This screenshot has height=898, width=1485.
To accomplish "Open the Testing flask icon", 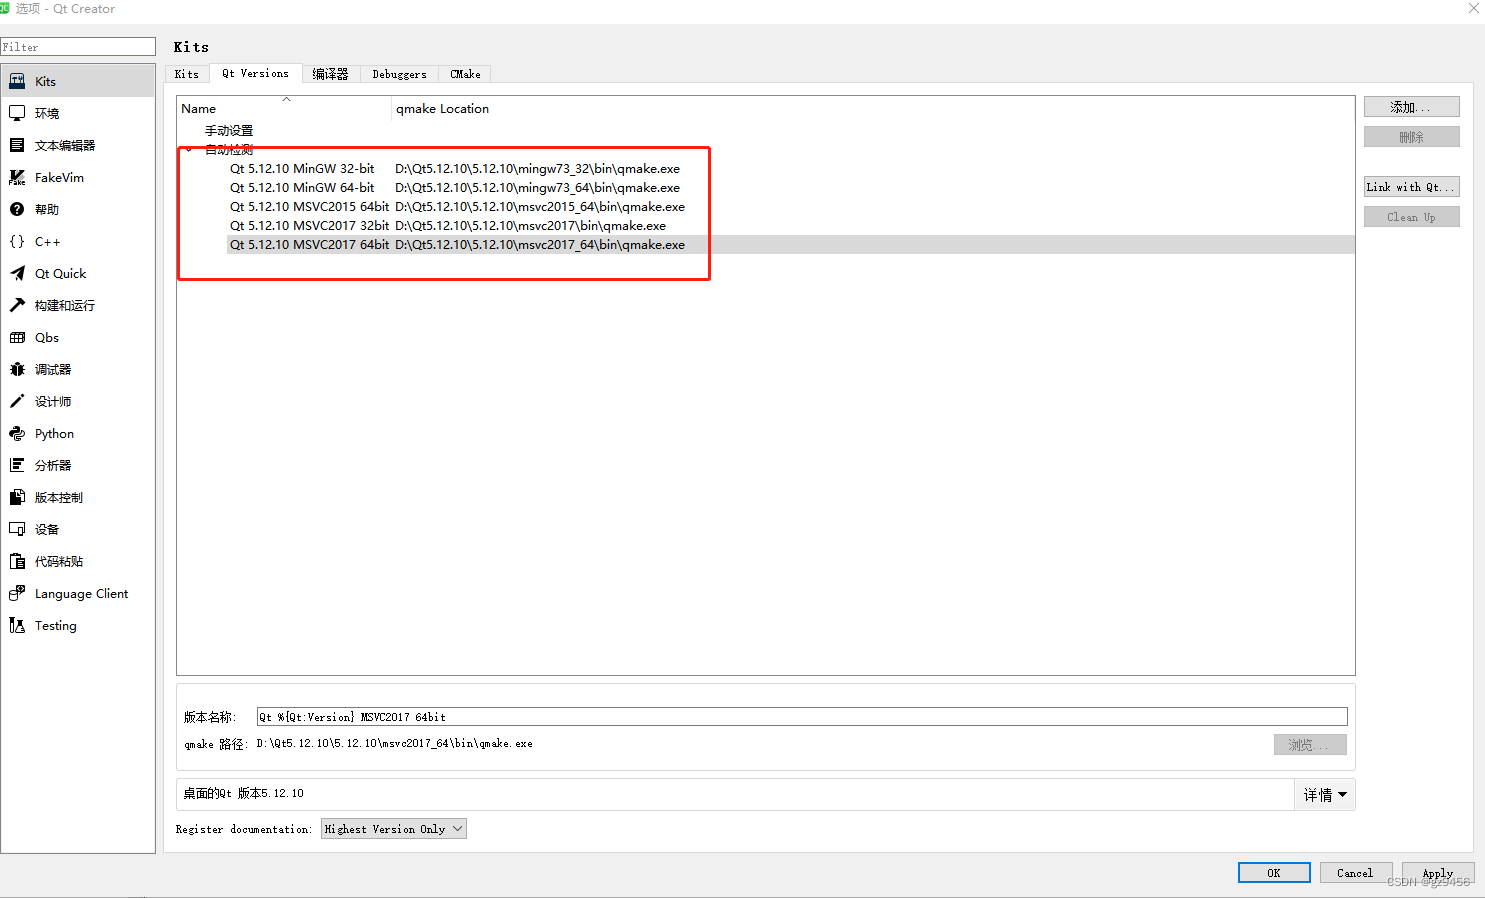I will coord(17,625).
